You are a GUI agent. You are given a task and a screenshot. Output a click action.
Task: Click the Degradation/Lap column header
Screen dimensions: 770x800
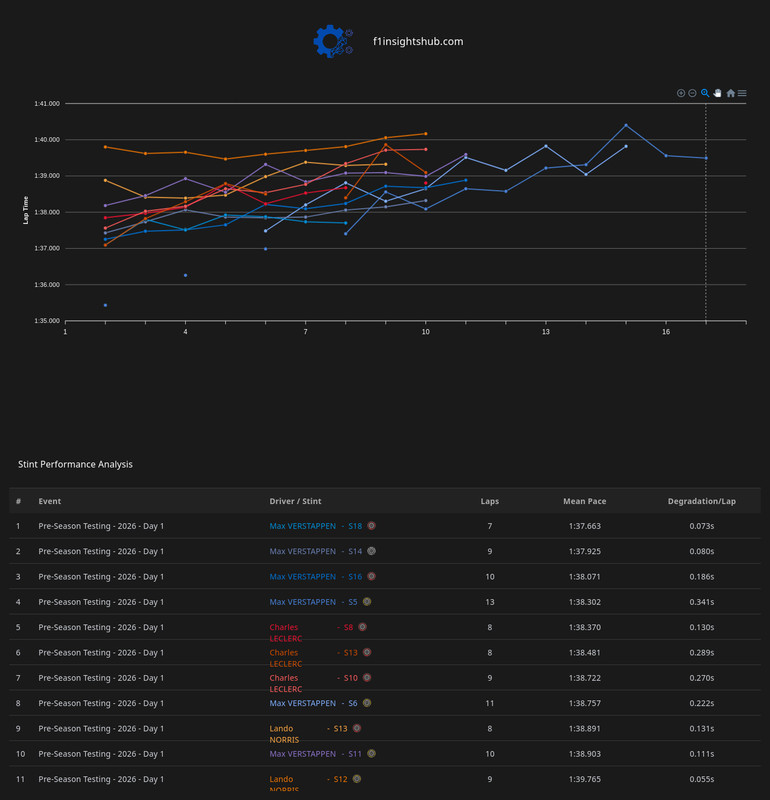(x=702, y=501)
